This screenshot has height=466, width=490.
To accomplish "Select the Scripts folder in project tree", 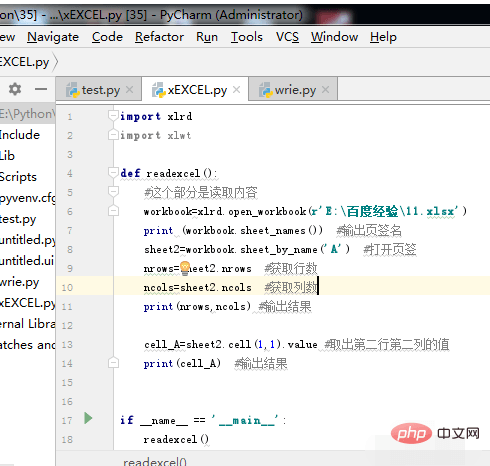I will click(x=18, y=177).
